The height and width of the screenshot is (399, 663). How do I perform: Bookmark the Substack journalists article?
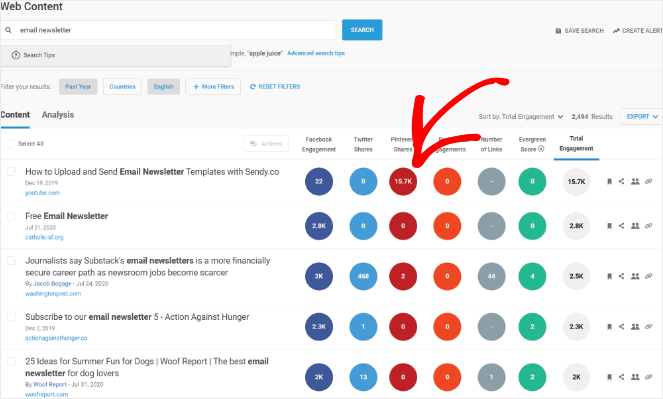pyautogui.click(x=609, y=276)
